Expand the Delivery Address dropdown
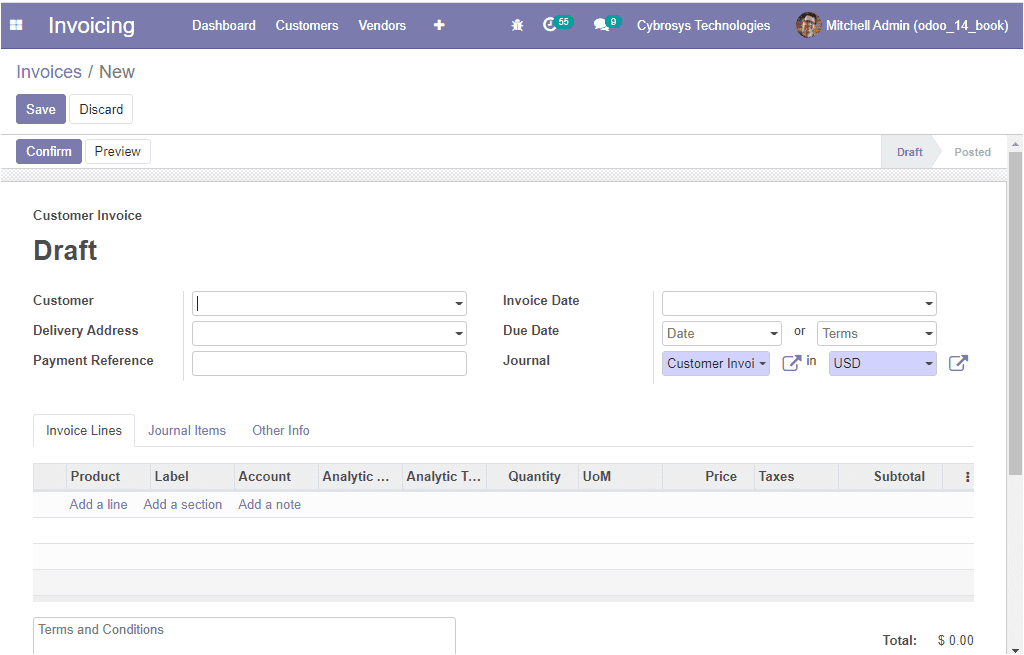This screenshot has height=655, width=1024. tap(459, 334)
